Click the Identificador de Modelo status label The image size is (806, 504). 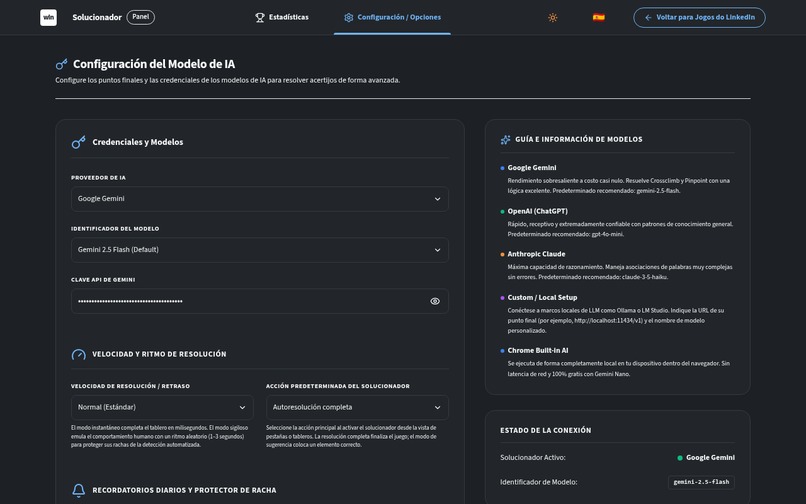pyautogui.click(x=539, y=482)
